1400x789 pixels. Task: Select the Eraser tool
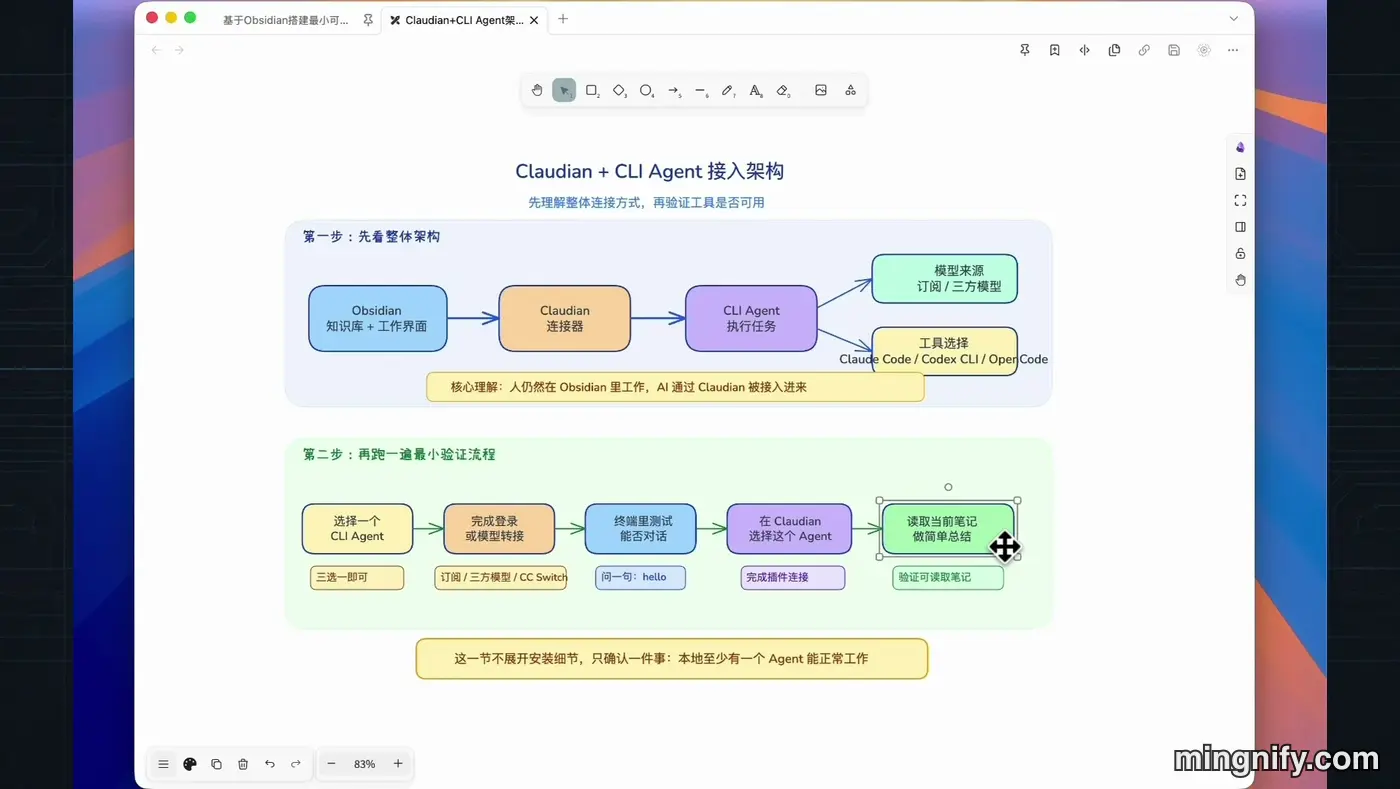[783, 90]
